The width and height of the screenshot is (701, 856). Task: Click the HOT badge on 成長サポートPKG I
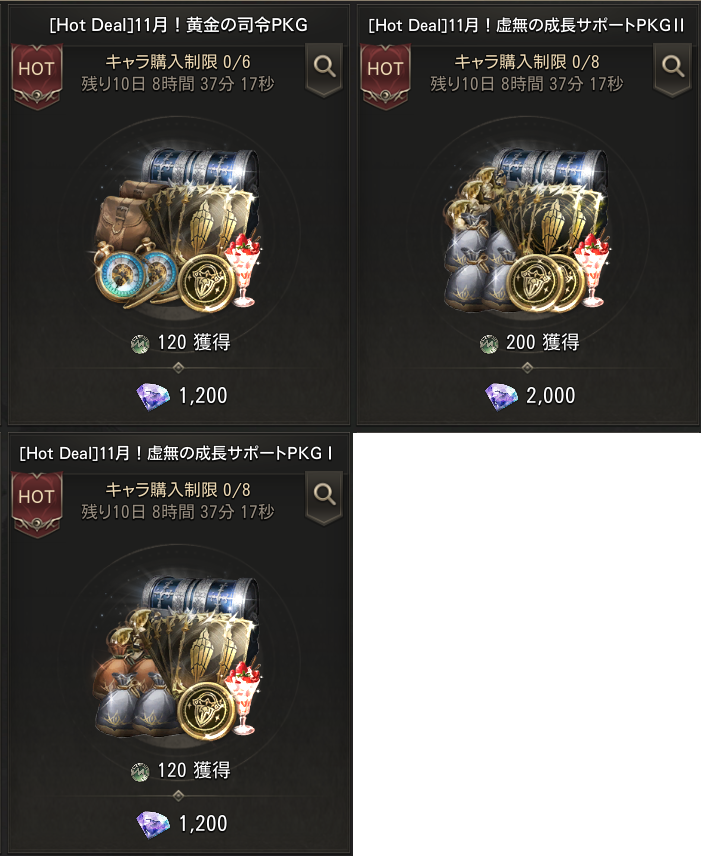click(x=37, y=504)
